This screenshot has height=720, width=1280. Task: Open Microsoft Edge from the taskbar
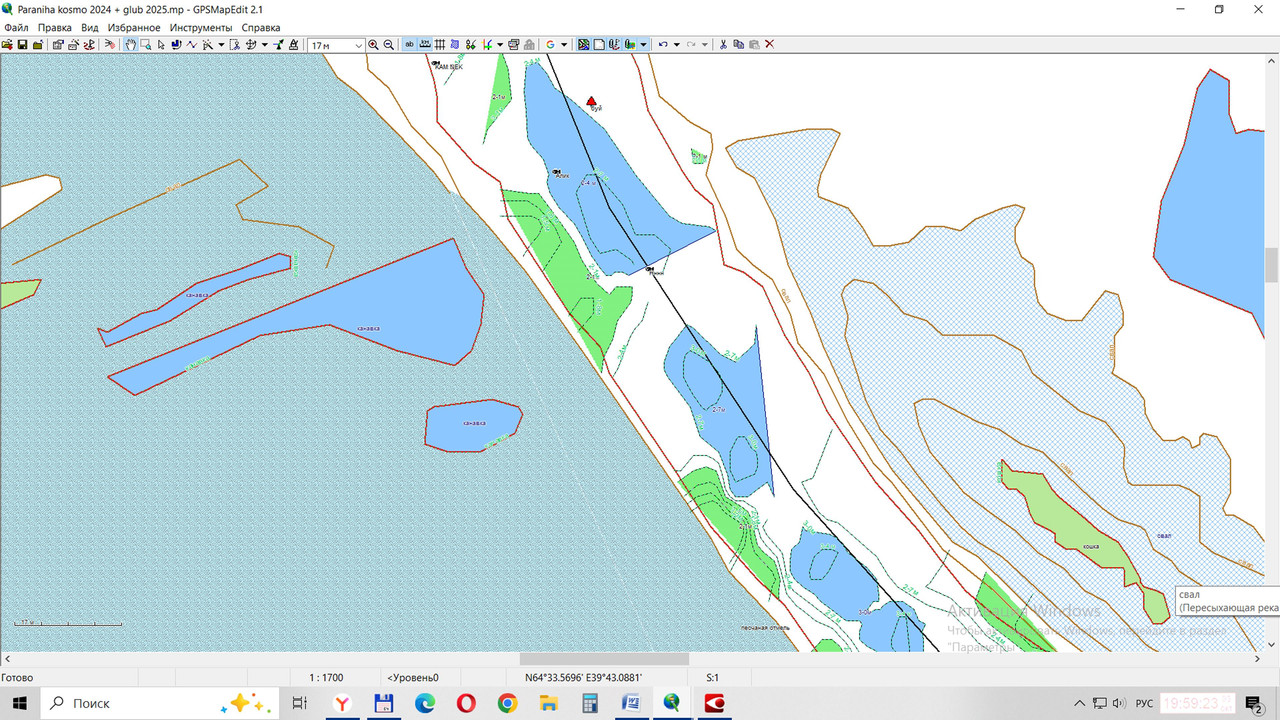[x=424, y=703]
